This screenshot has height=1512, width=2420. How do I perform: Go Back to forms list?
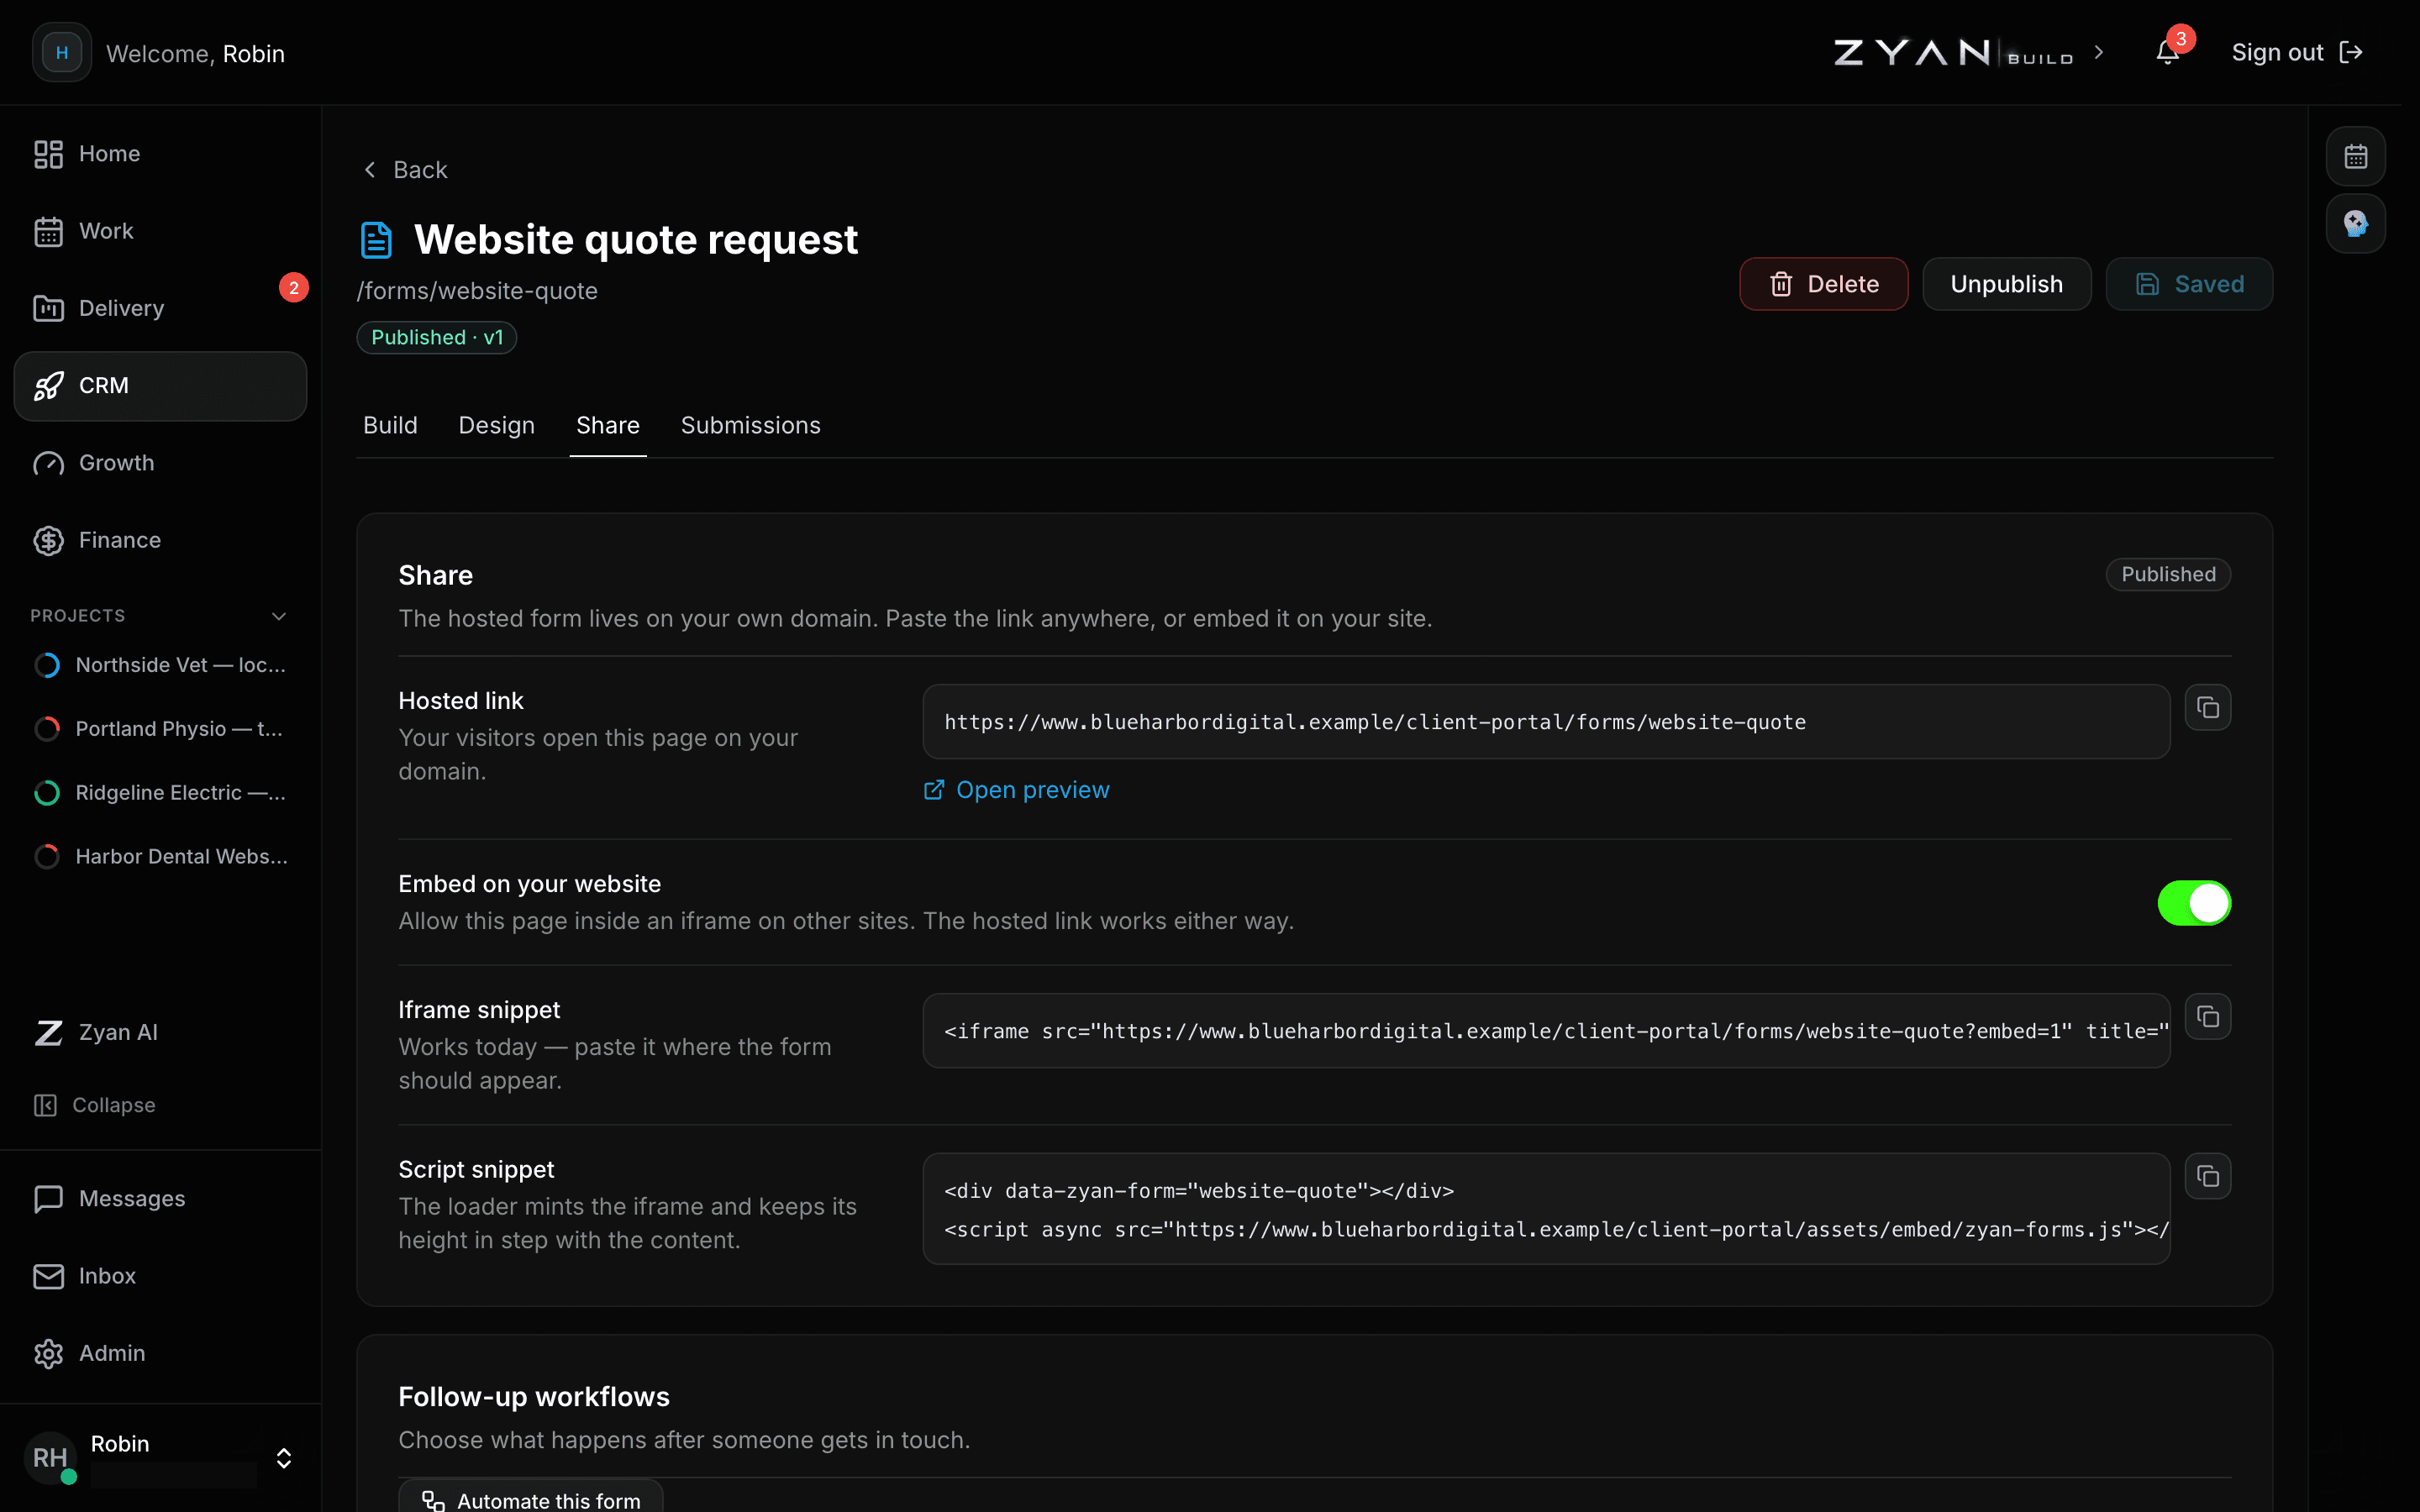404,170
